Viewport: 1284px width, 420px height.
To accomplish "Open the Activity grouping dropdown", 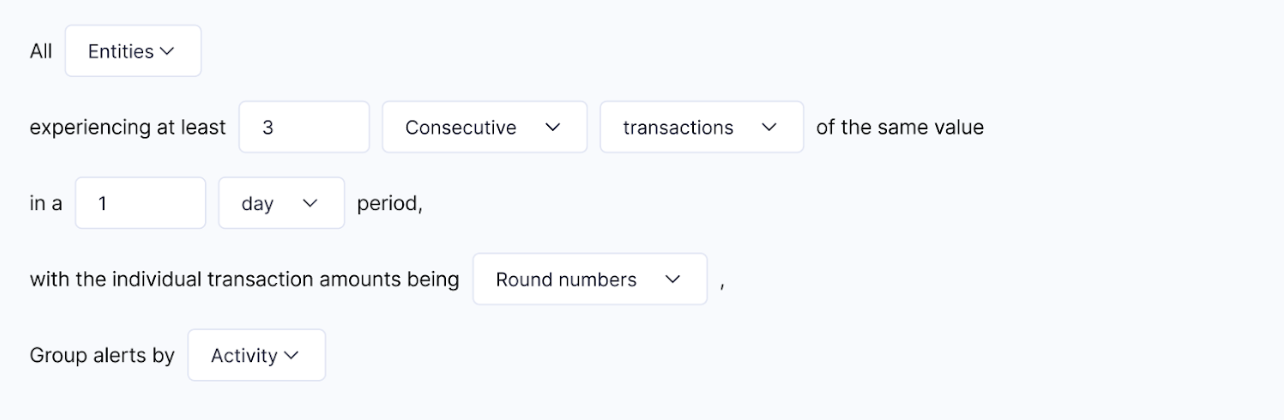I will tap(256, 355).
